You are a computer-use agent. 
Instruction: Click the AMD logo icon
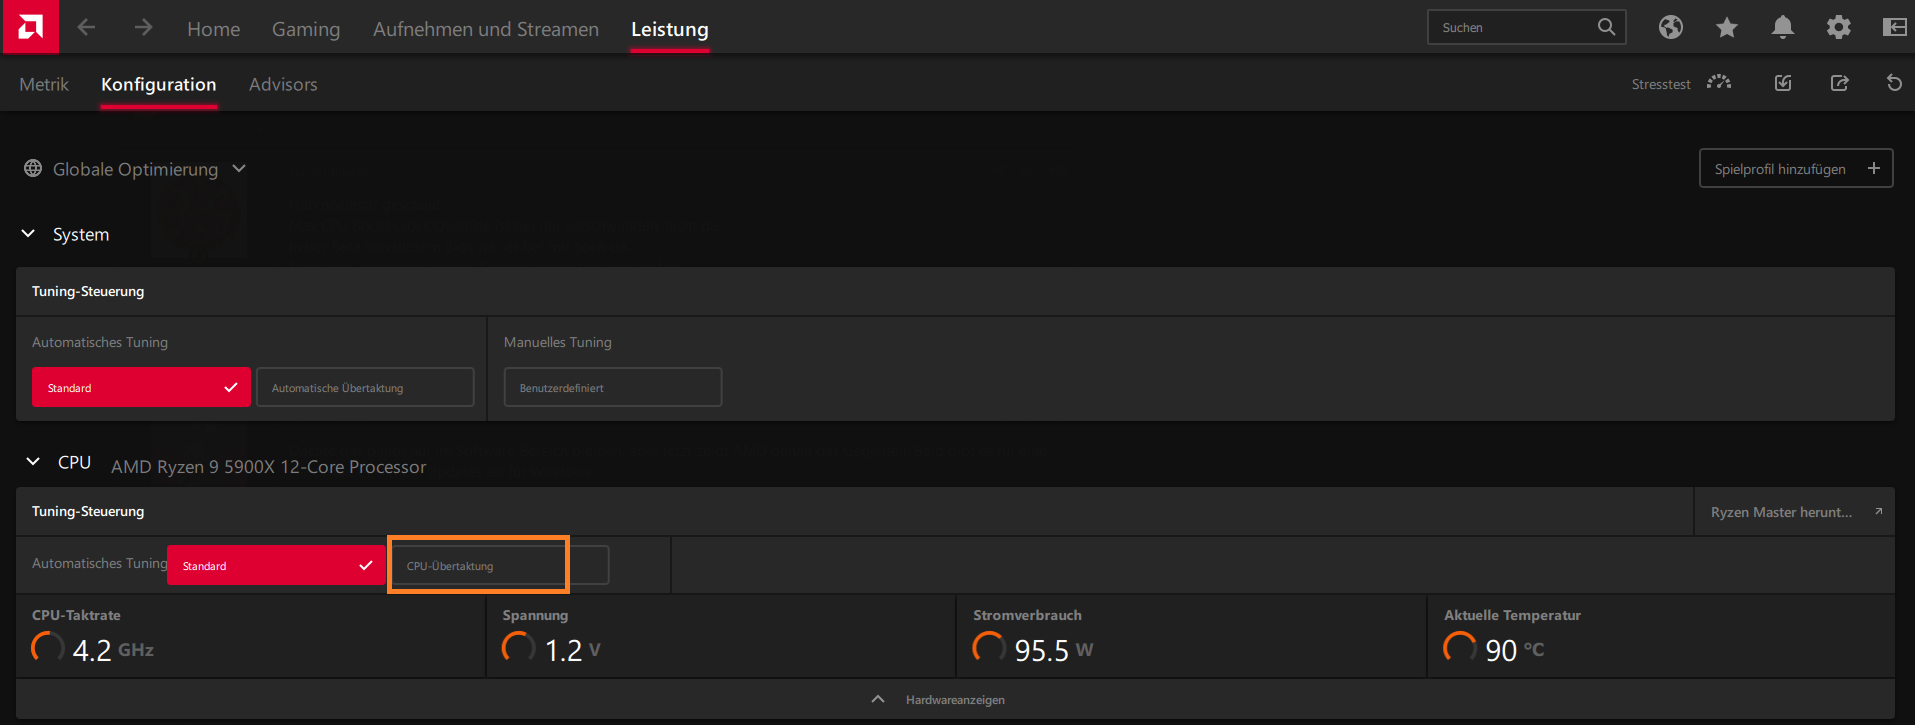(x=30, y=27)
